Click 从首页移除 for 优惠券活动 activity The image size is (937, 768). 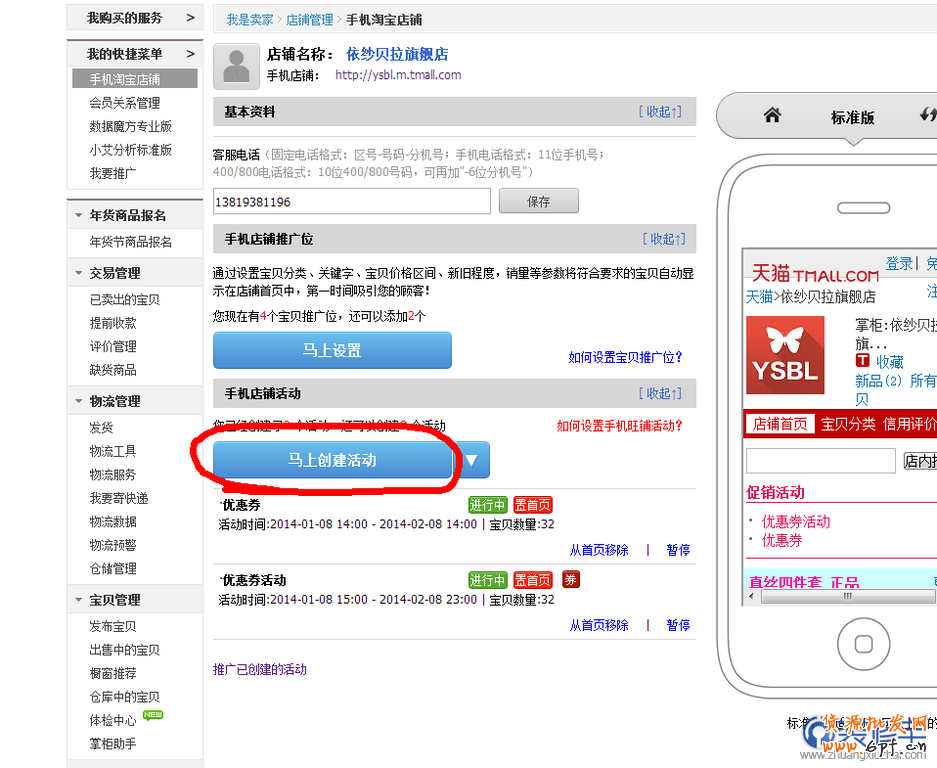pyautogui.click(x=599, y=625)
